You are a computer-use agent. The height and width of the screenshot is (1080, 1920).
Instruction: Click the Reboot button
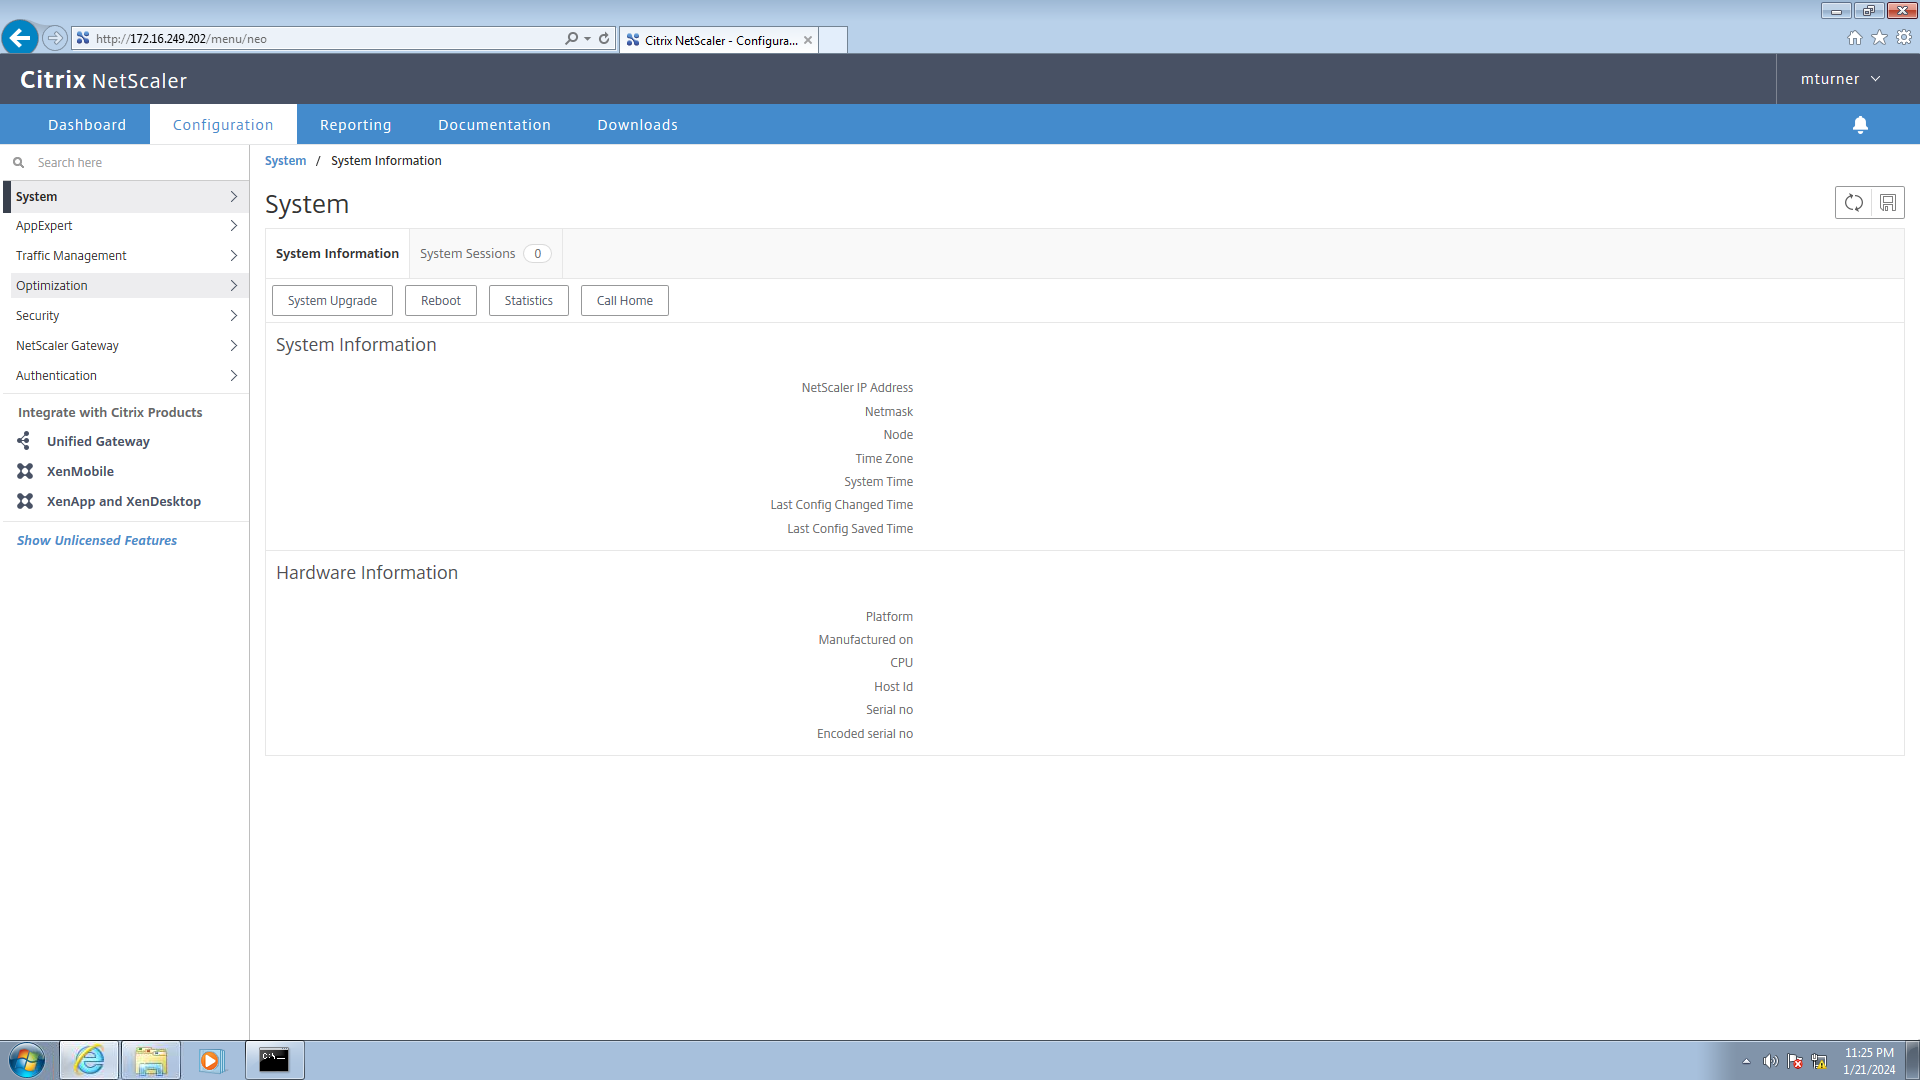[x=440, y=300]
